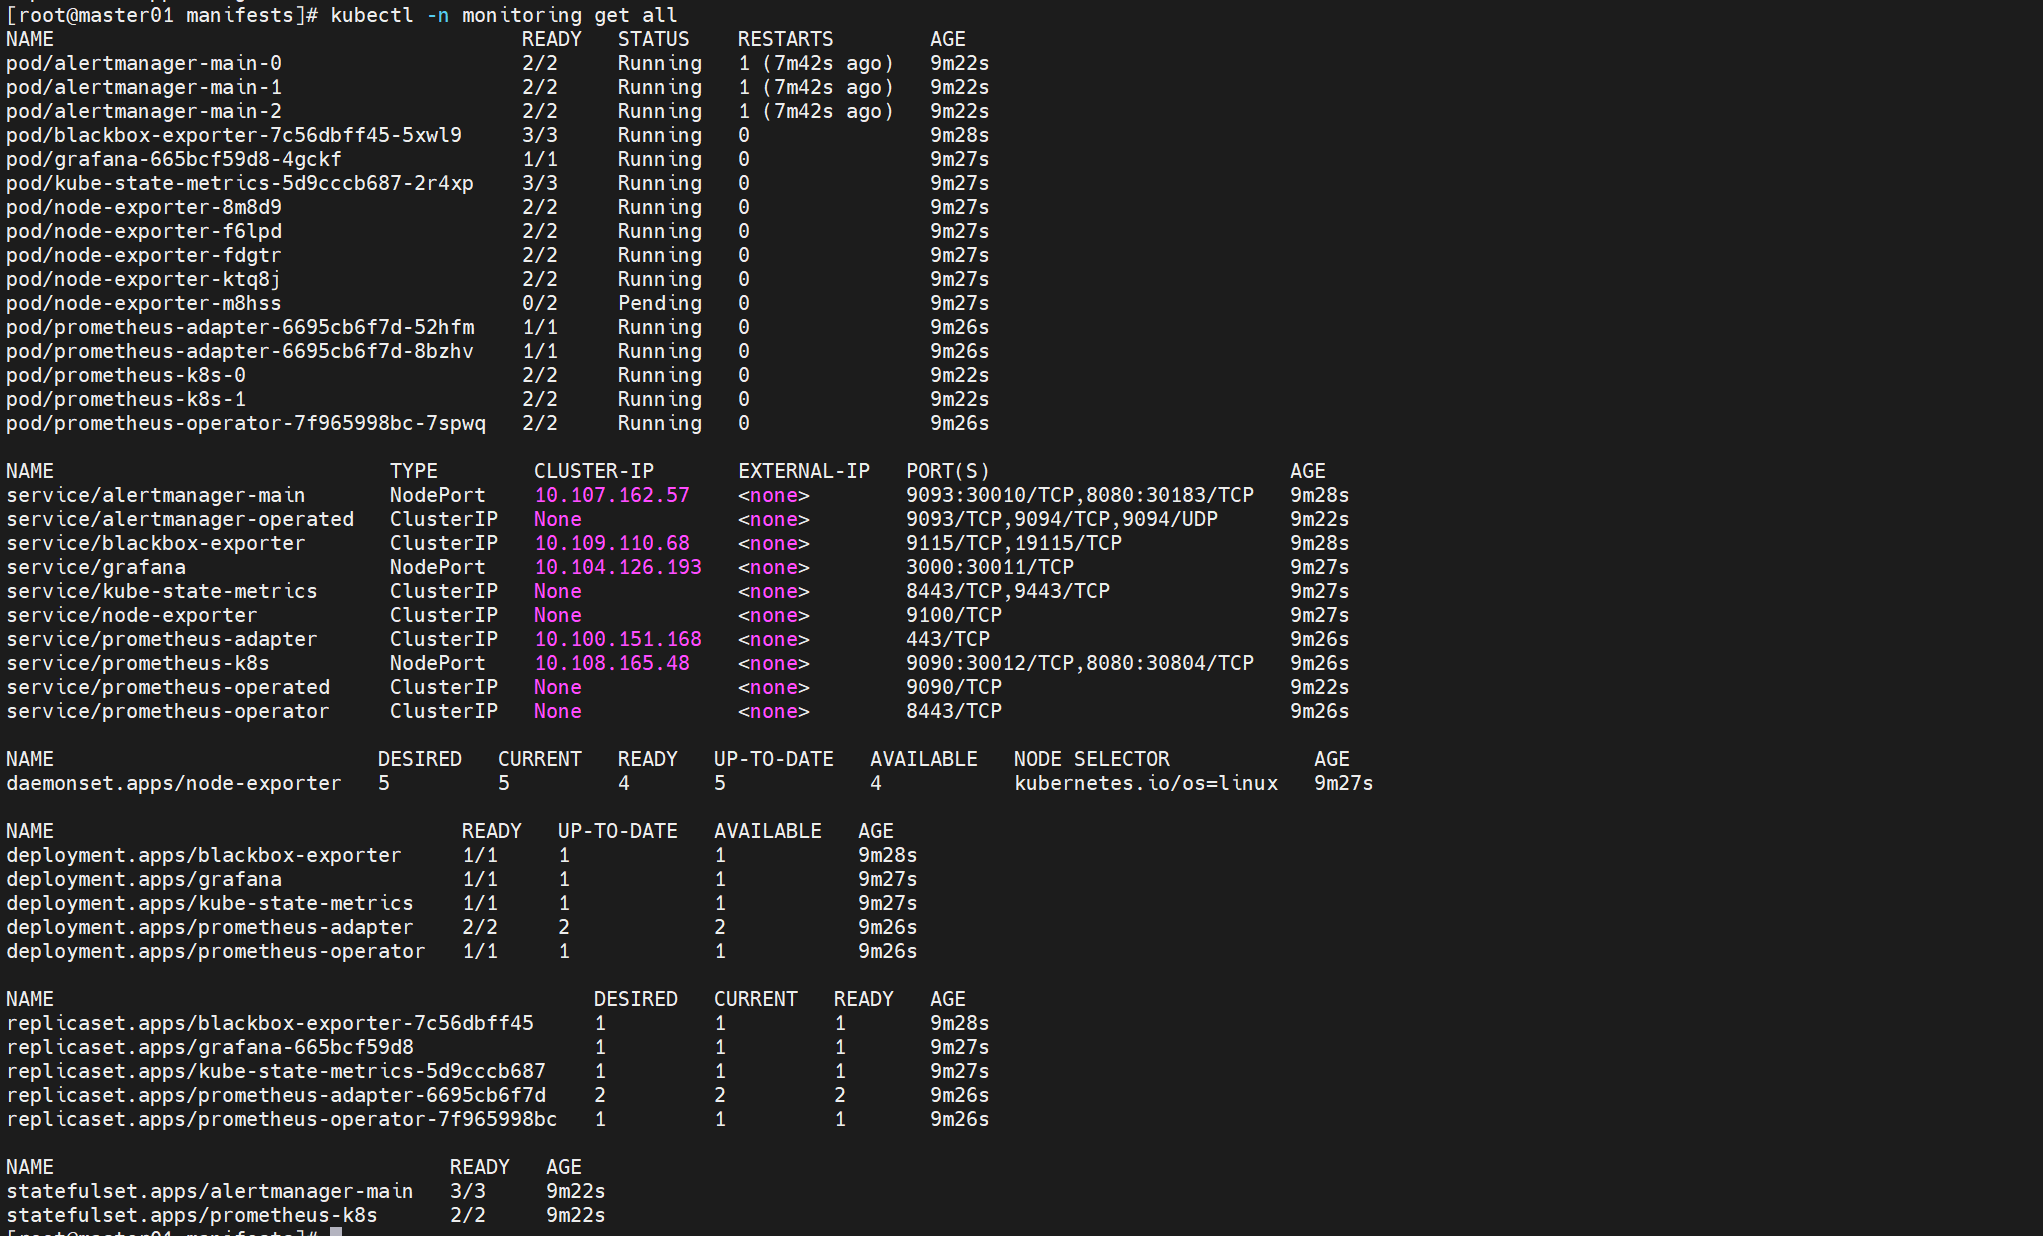Select the "0/2" ready value
The image size is (2043, 1236).
[540, 303]
